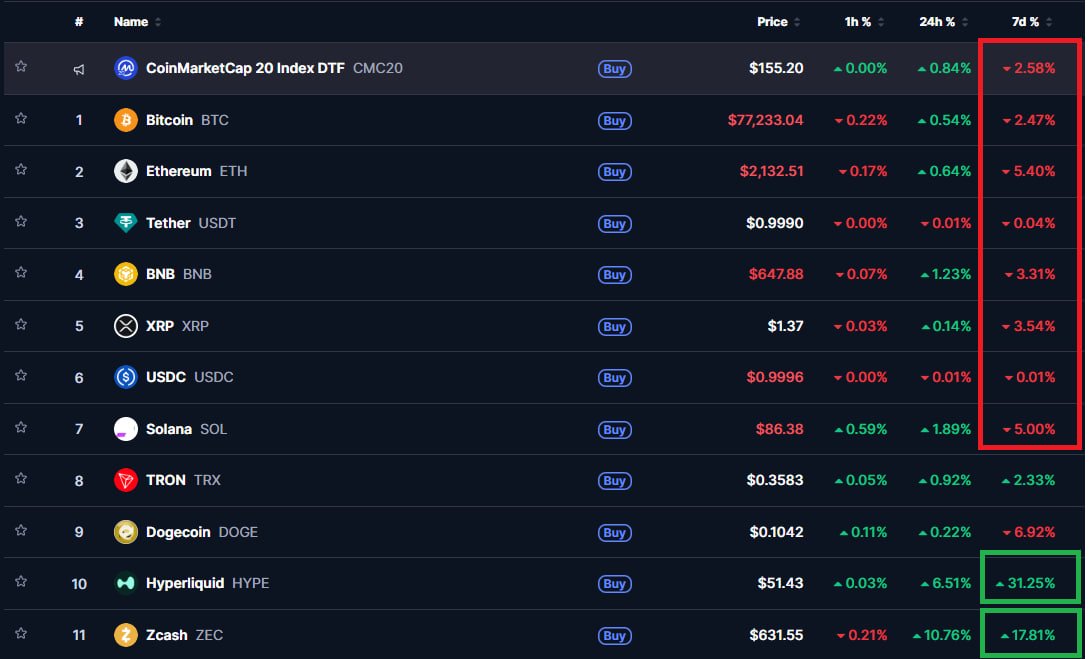This screenshot has height=659, width=1089.
Task: Open the Solana SOL name link
Action: click(x=186, y=429)
